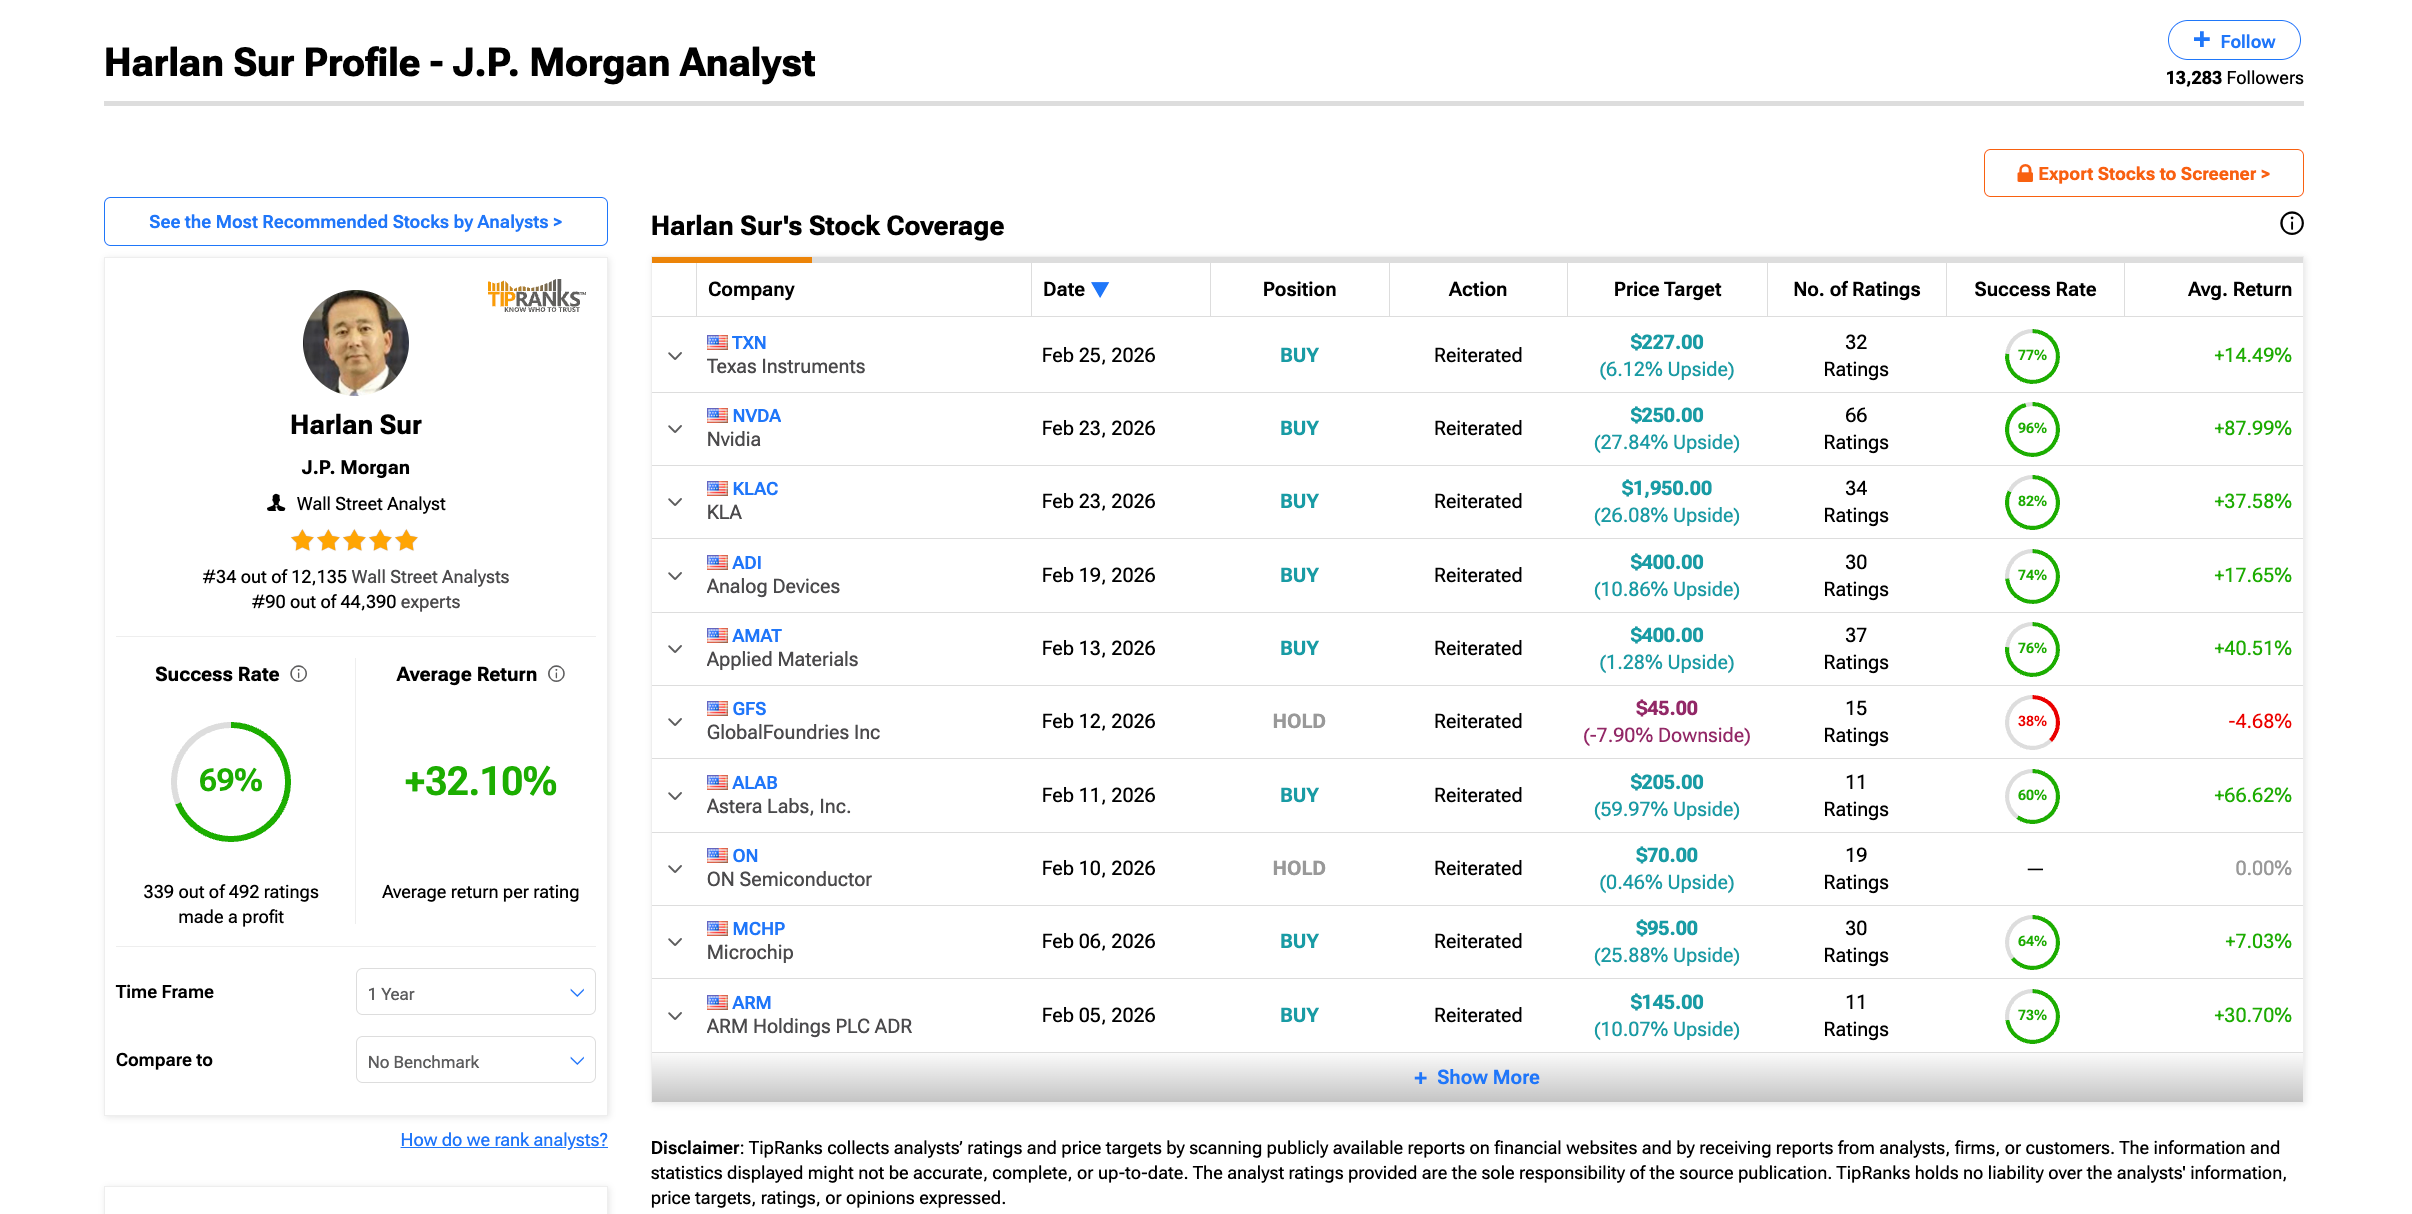This screenshot has width=2412, height=1214.
Task: Click the GFS 38% success rate circle
Action: [x=2031, y=722]
